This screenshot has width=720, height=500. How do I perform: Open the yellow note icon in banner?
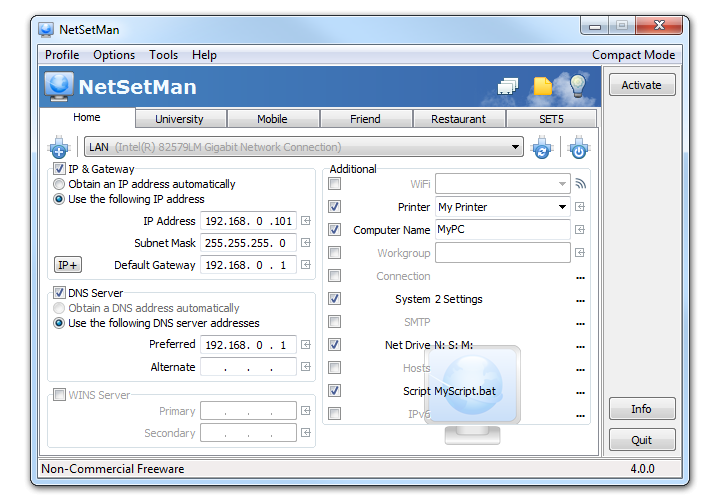(x=542, y=86)
